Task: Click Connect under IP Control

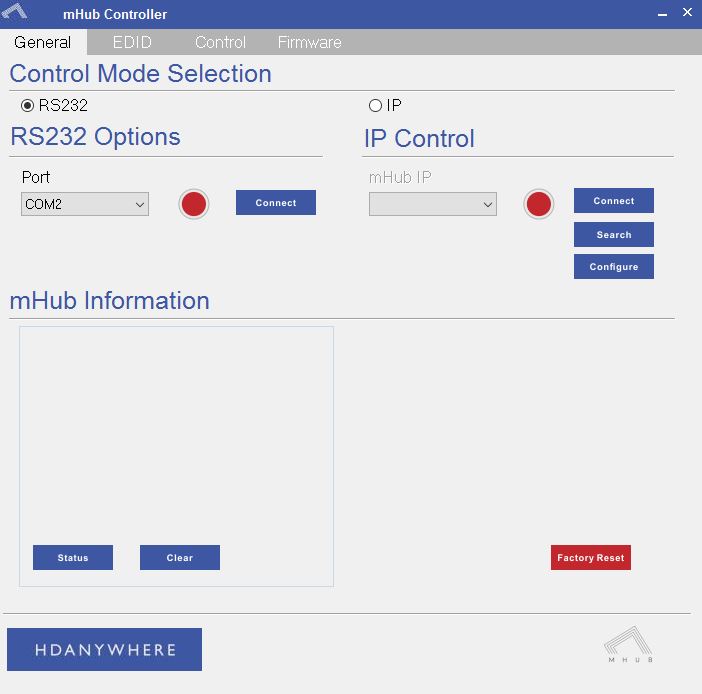Action: click(x=614, y=201)
